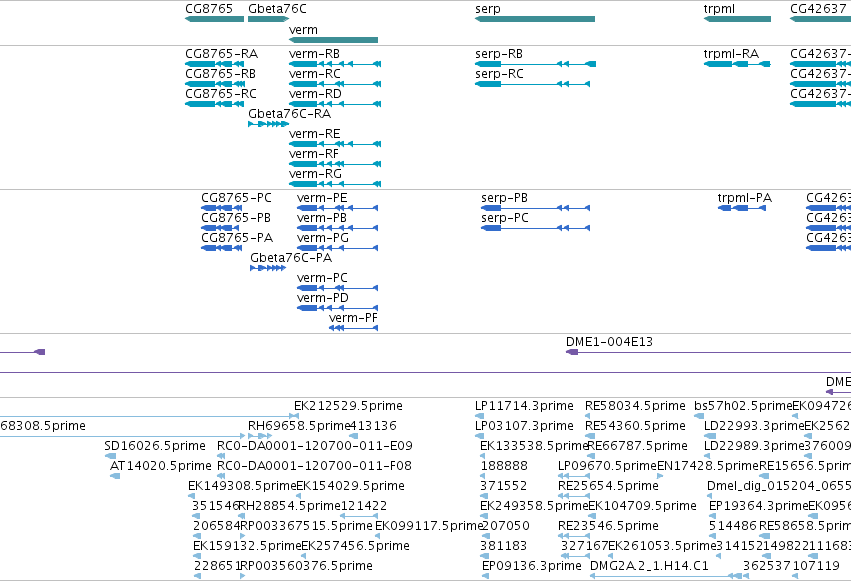851x581 pixels.
Task: Click verm-RF transcript label
Action: 314,154
